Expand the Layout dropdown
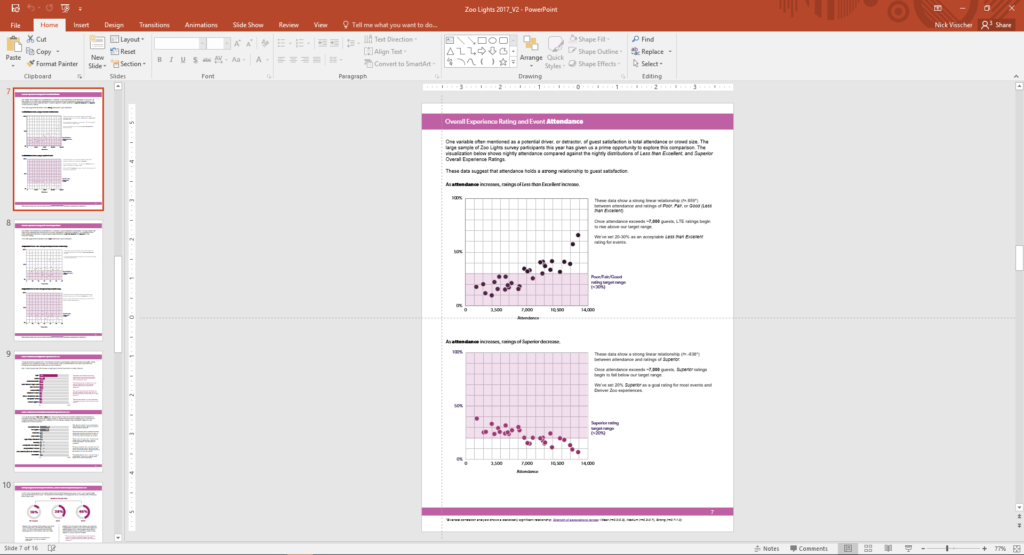1024x555 pixels. (130, 39)
